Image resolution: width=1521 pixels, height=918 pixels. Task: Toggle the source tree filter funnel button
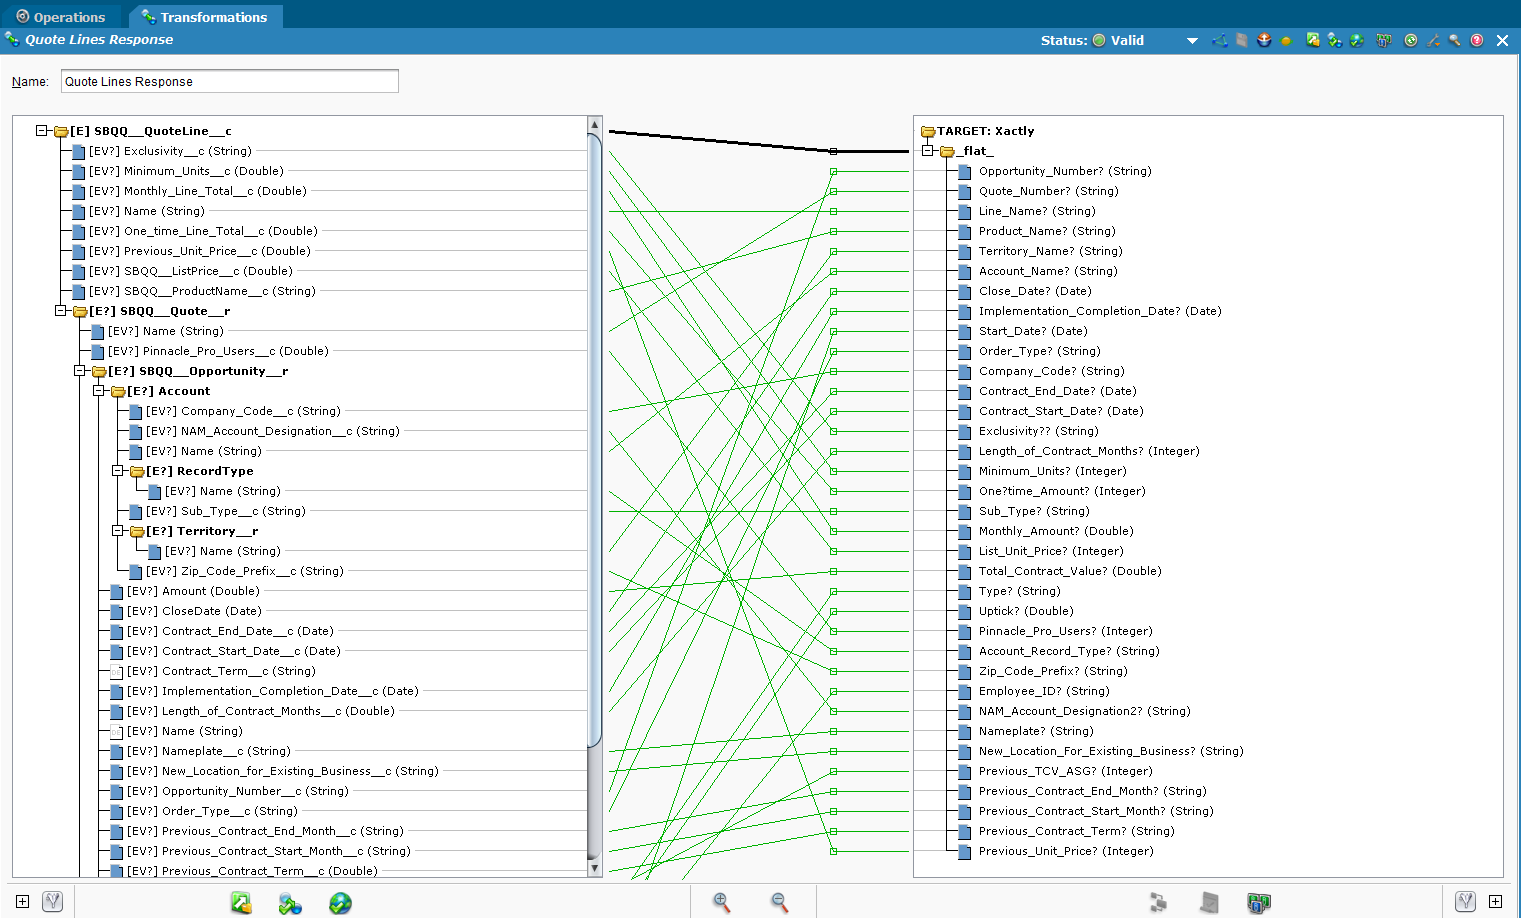pyautogui.click(x=53, y=901)
